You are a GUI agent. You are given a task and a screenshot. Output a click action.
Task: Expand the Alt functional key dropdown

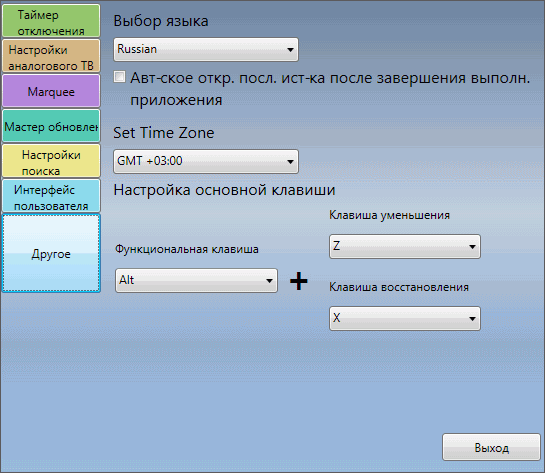[196, 280]
